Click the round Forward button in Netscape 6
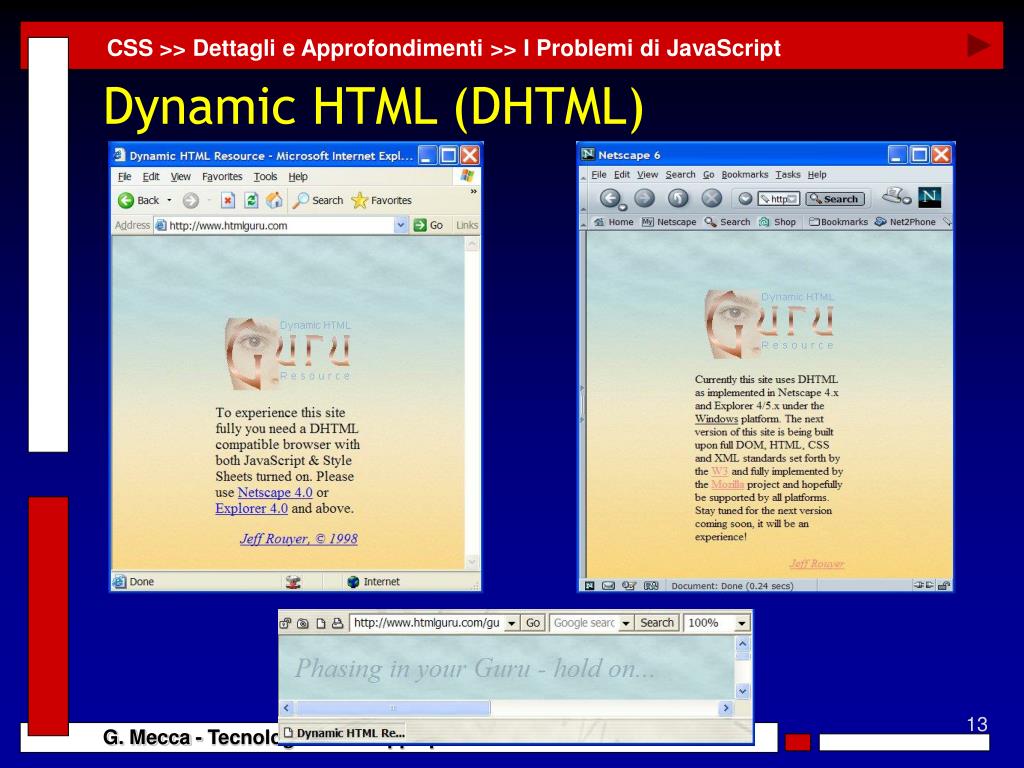Viewport: 1024px width, 768px height. [645, 198]
